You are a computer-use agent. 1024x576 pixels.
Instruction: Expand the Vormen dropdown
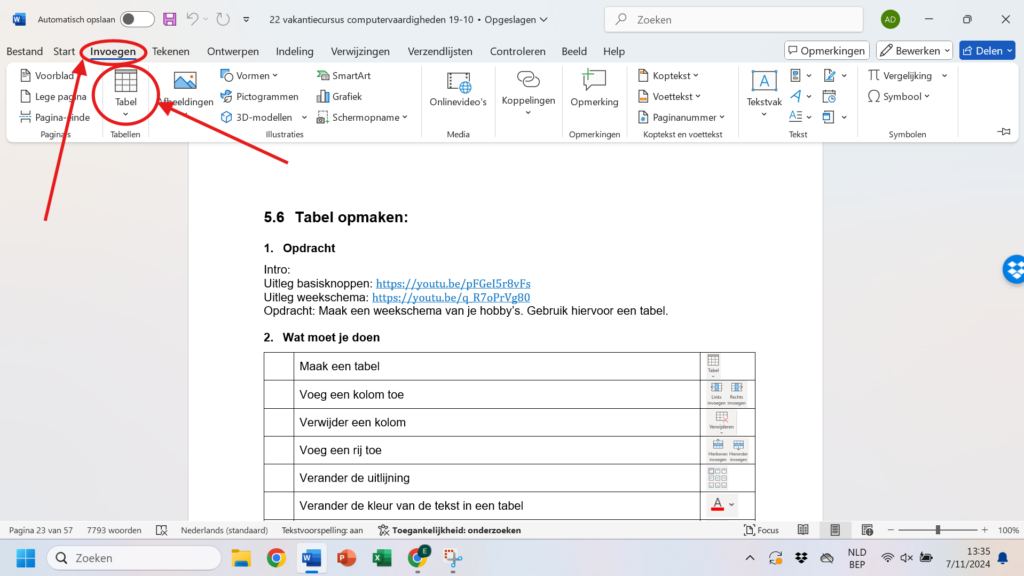coord(250,75)
